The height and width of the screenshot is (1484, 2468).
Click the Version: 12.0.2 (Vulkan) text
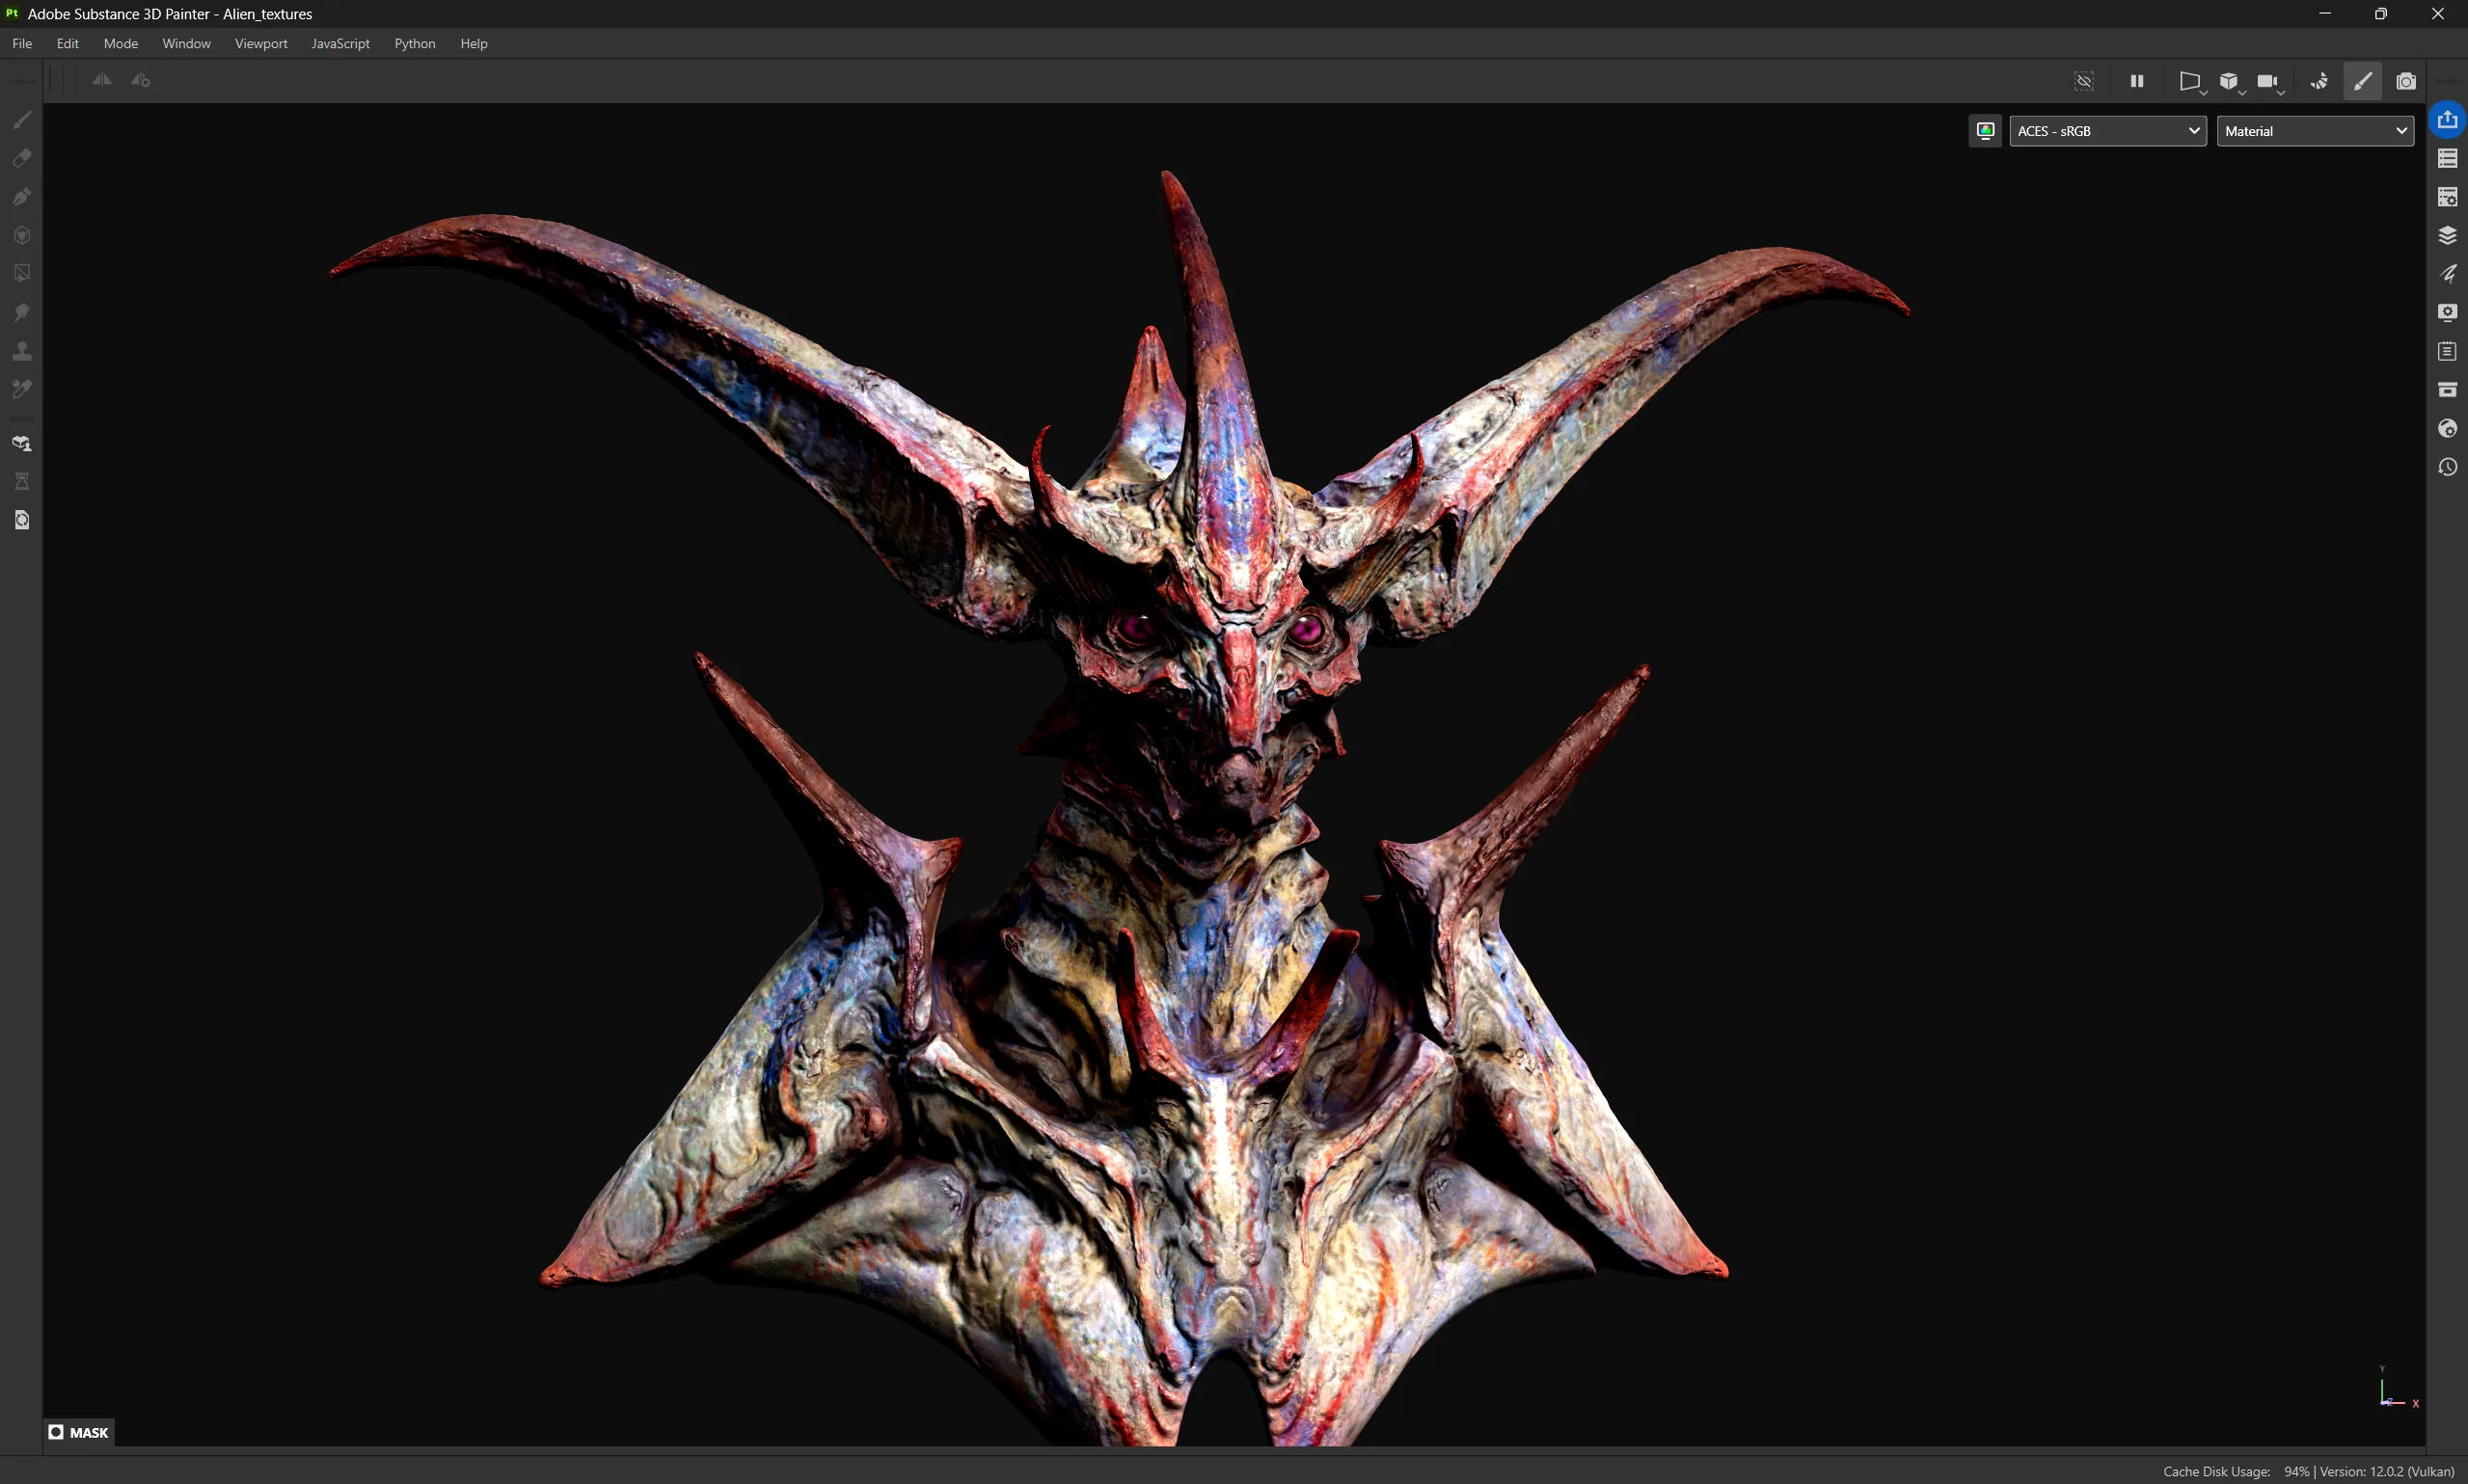(2387, 1471)
